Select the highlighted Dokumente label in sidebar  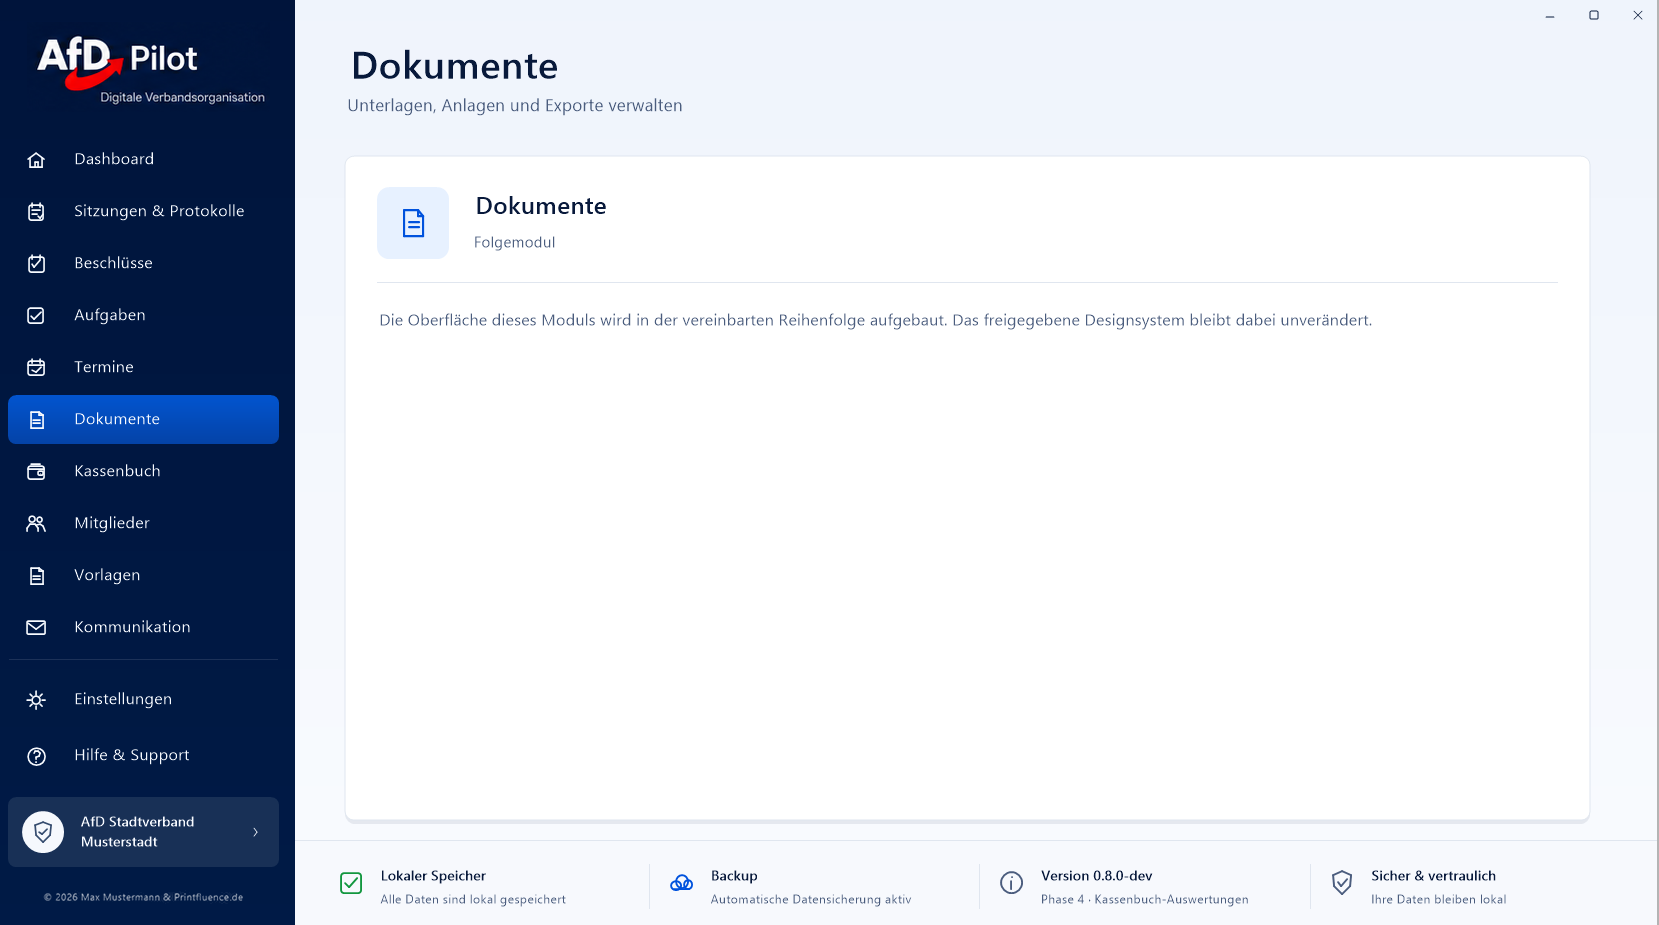click(x=117, y=419)
